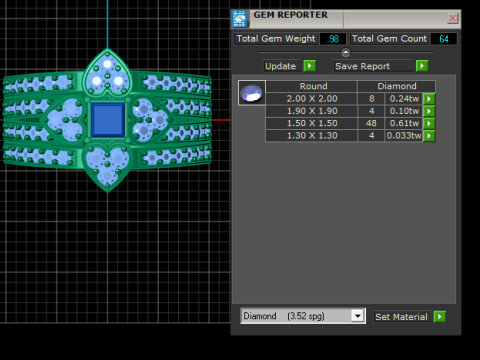Image resolution: width=480 pixels, height=360 pixels.
Task: Click the Total Gem Count value field
Action: pyautogui.click(x=444, y=39)
